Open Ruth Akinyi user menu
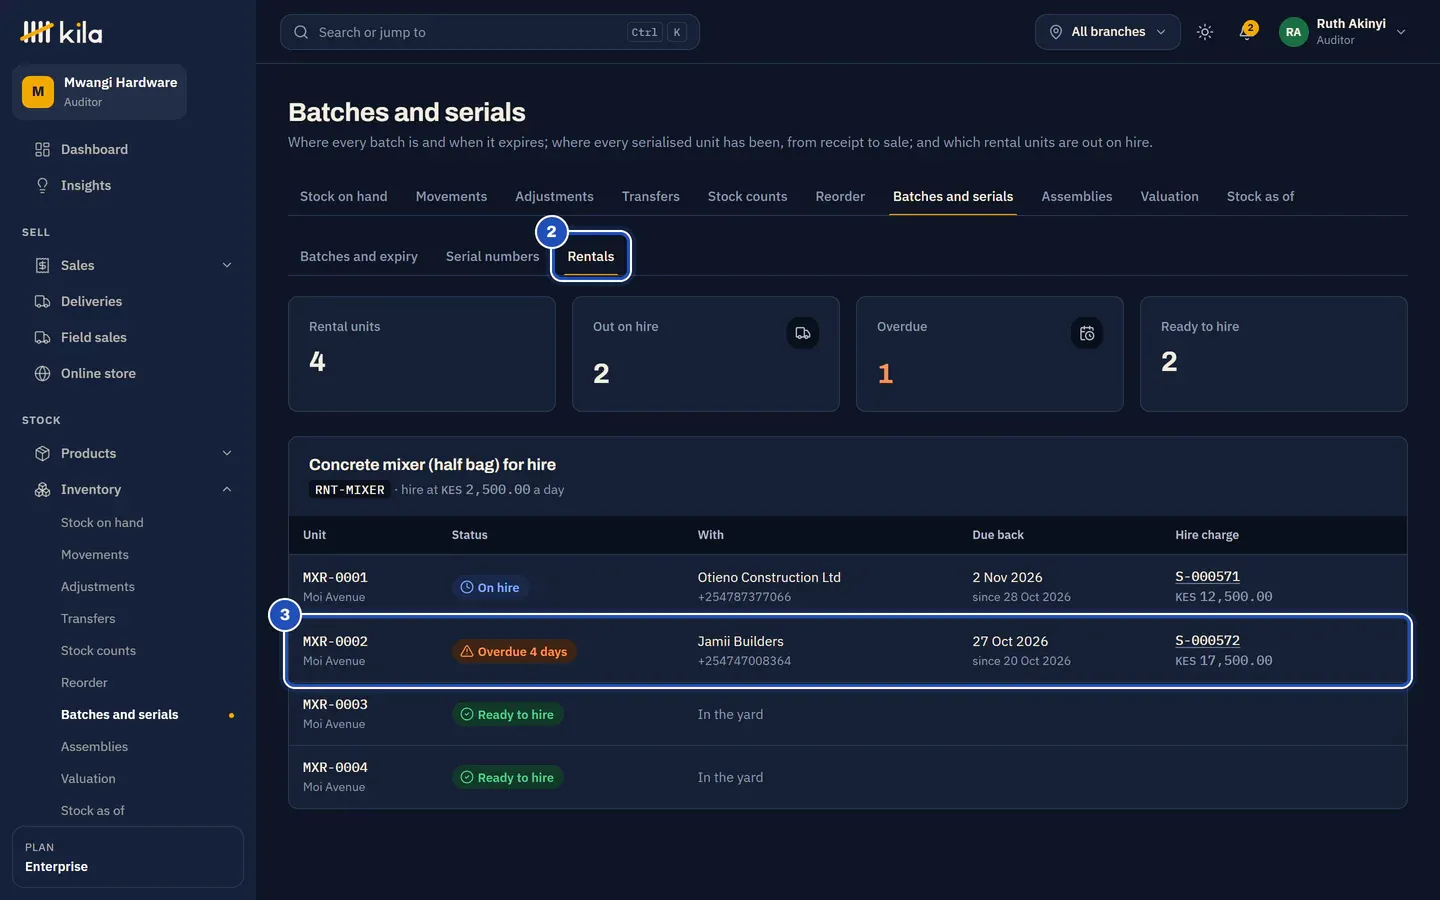This screenshot has width=1440, height=900. pos(1343,32)
